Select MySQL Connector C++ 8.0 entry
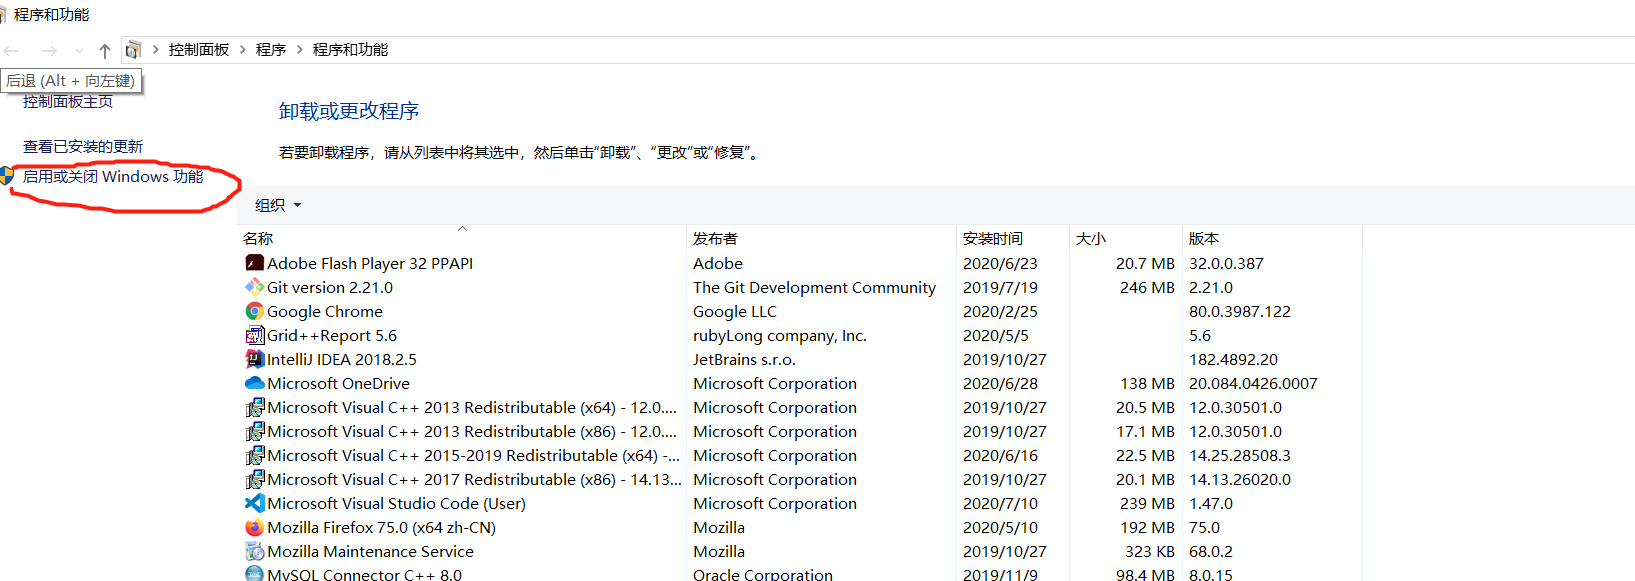This screenshot has width=1635, height=581. pos(364,574)
